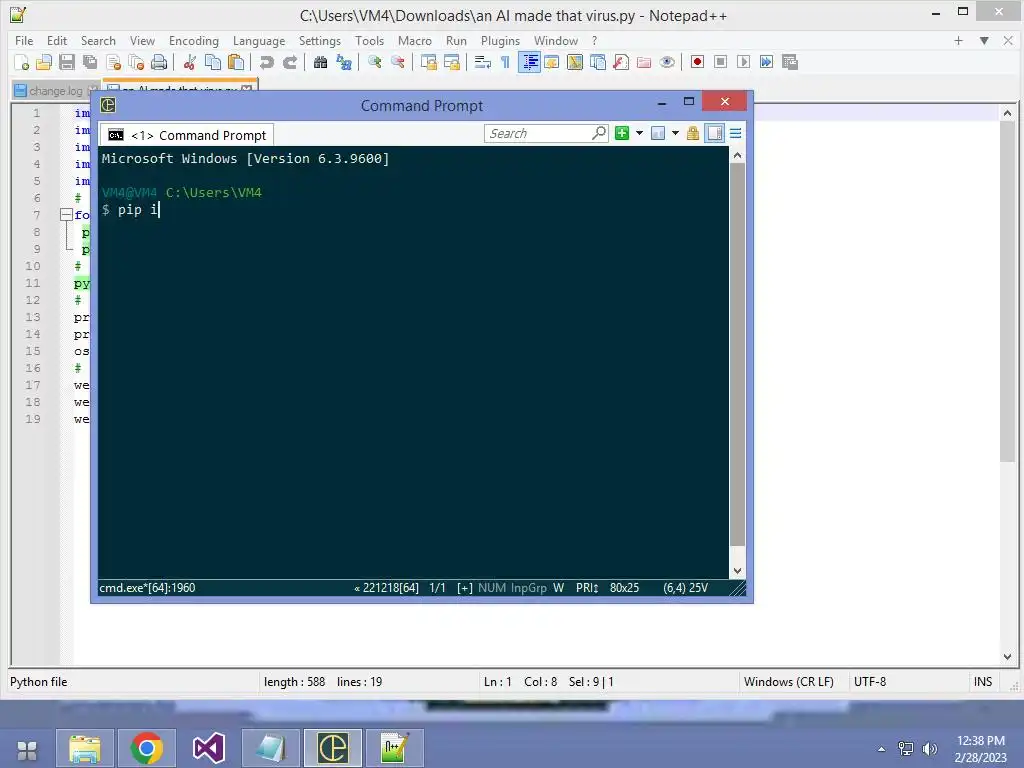This screenshot has height=768, width=1024.
Task: Click Run Macro Multiple Times icon
Action: pyautogui.click(x=767, y=62)
